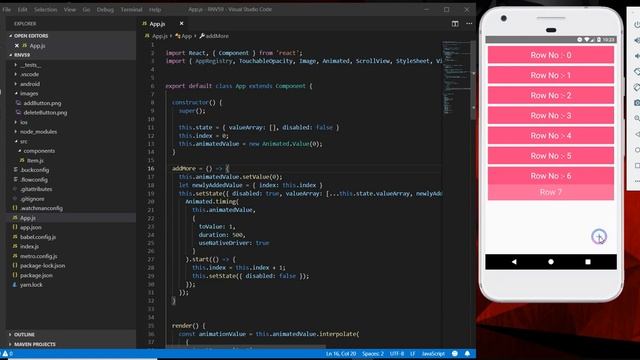Screen dimensions: 640x360
Task: Click the App.js breadcrumb
Action: coord(156,36)
